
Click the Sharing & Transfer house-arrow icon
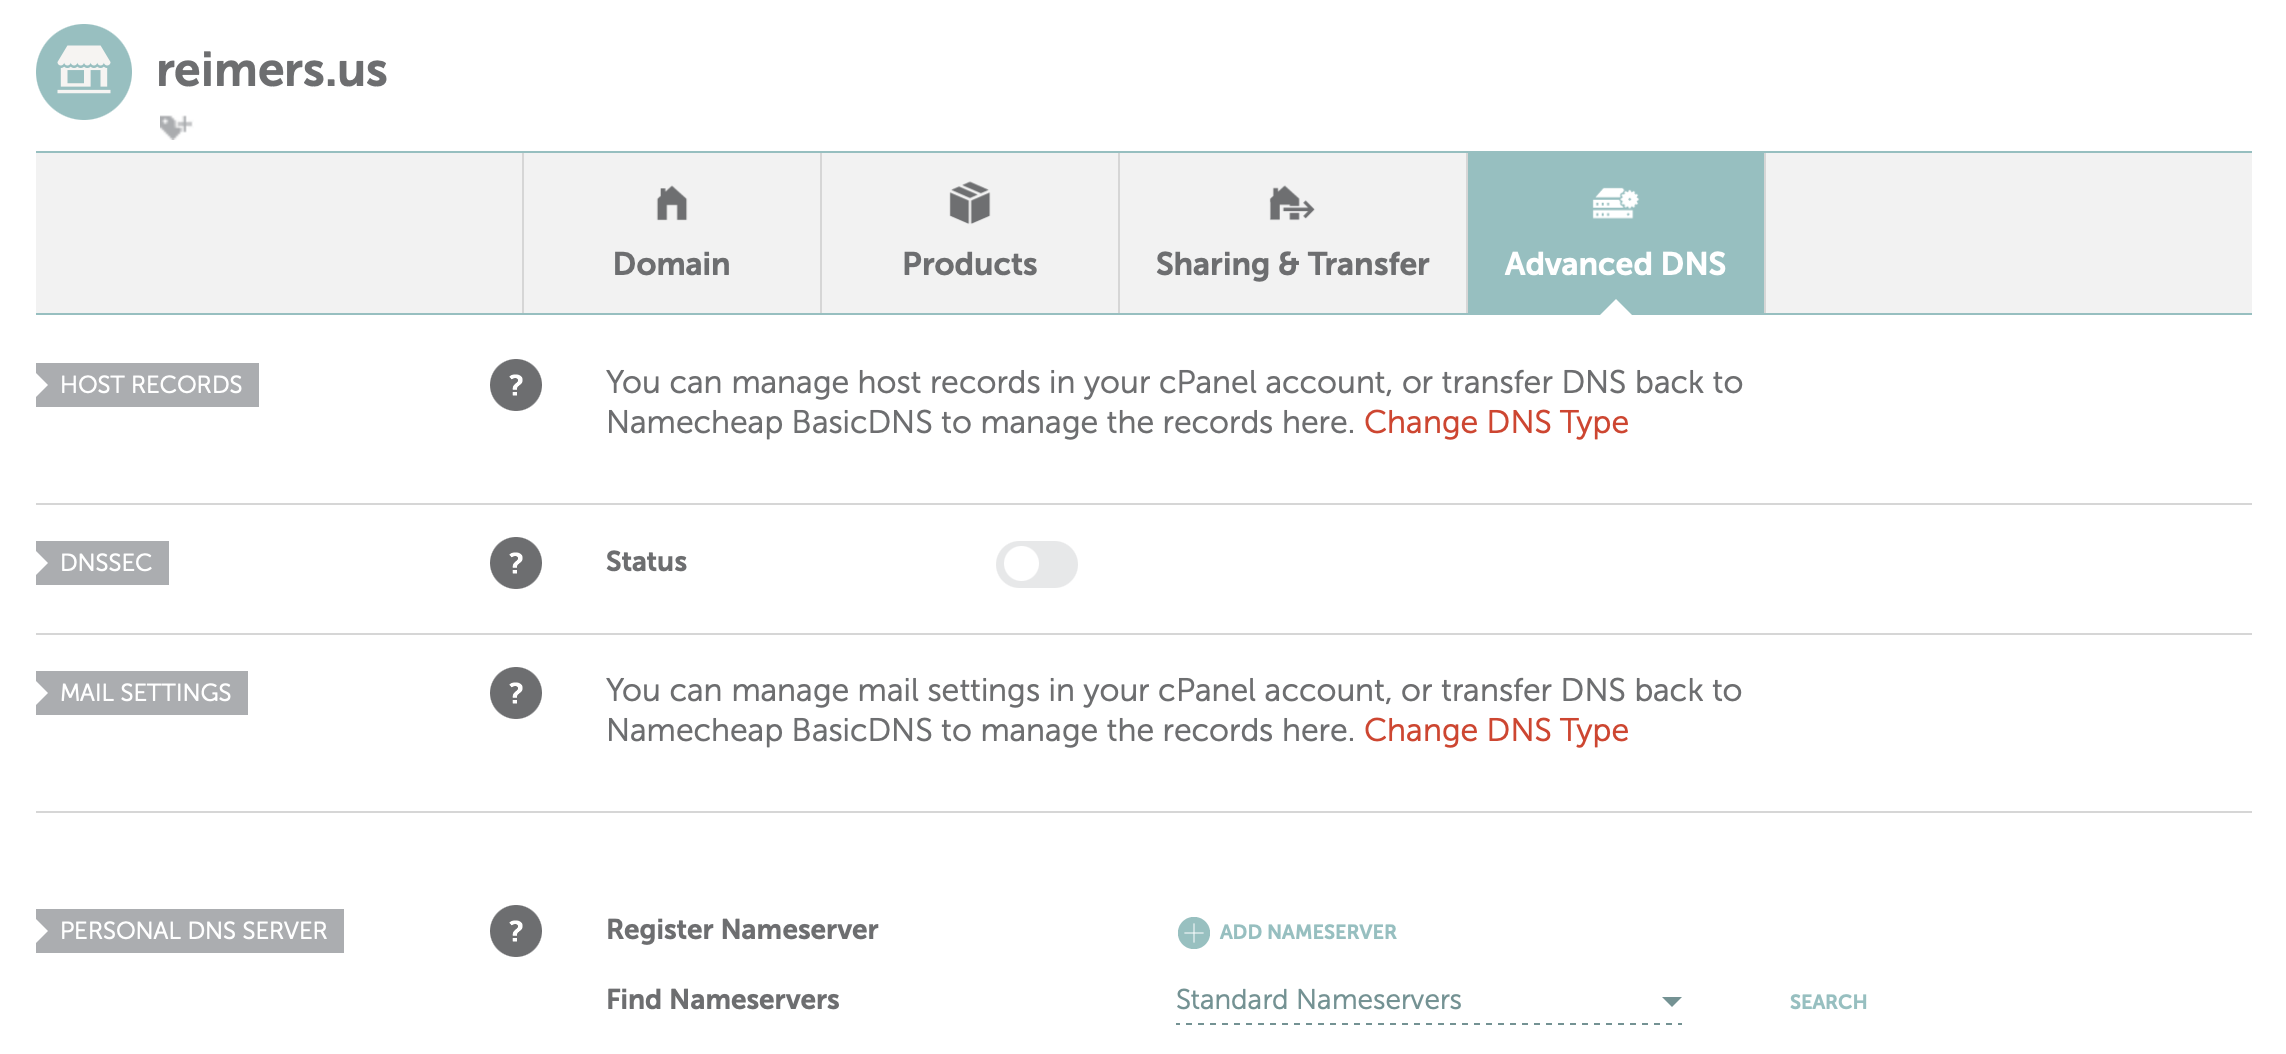(1291, 203)
